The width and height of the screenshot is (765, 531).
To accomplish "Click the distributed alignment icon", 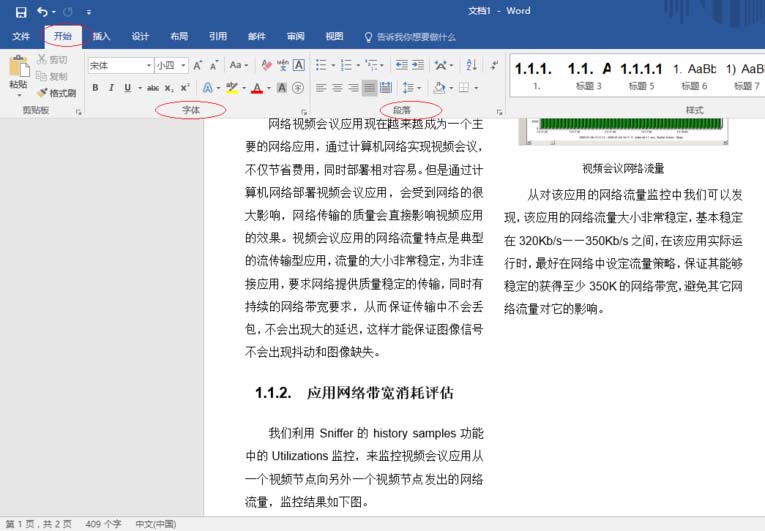I will click(386, 88).
